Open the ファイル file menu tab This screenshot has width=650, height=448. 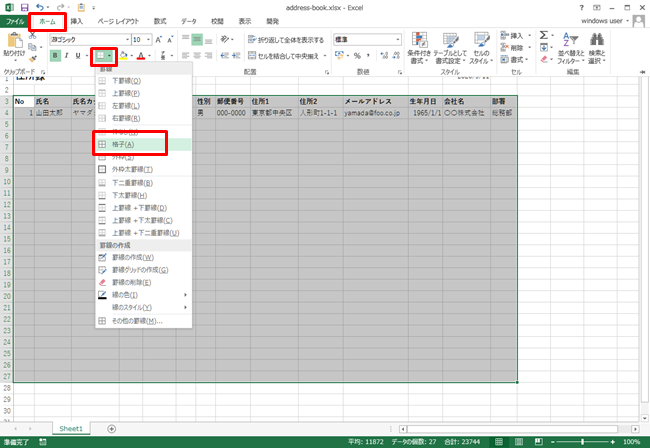point(15,21)
